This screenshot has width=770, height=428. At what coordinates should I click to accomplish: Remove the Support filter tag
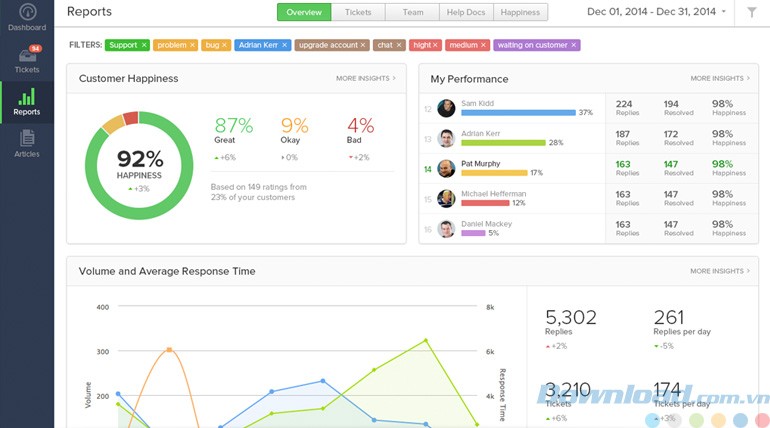click(144, 45)
